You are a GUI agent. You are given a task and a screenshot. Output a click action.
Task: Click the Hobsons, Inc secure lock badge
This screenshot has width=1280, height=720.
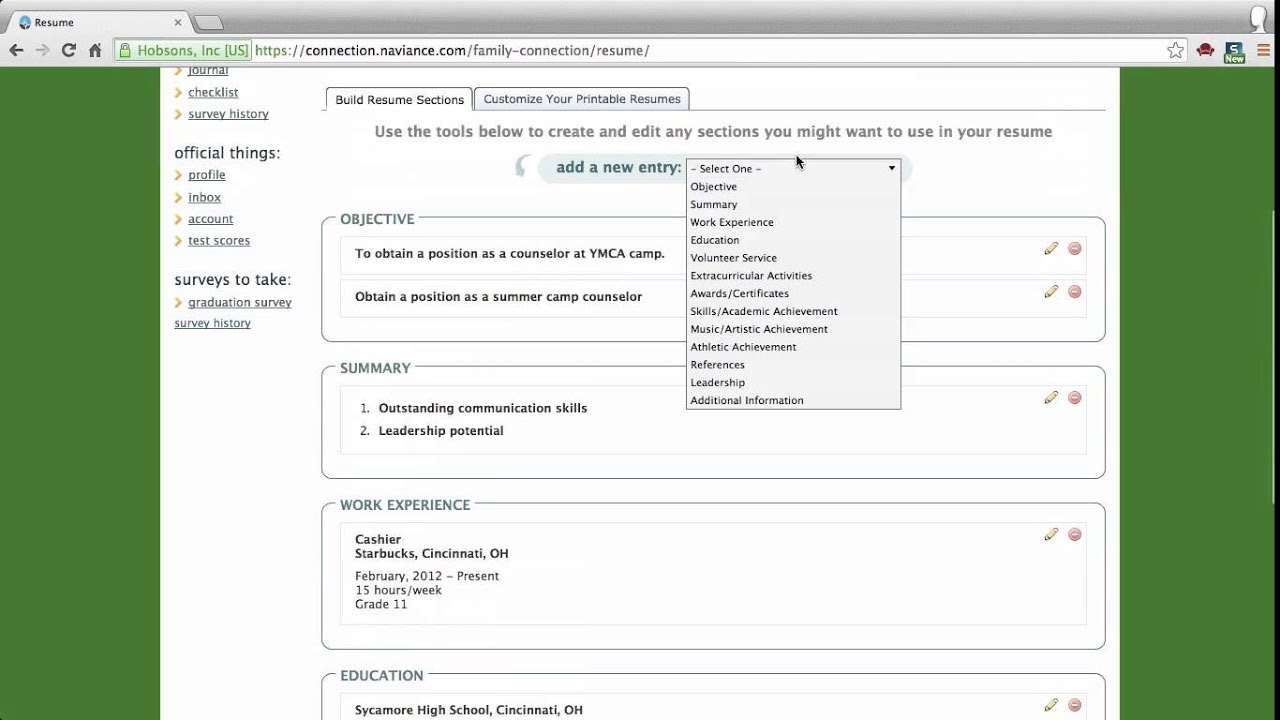point(183,50)
